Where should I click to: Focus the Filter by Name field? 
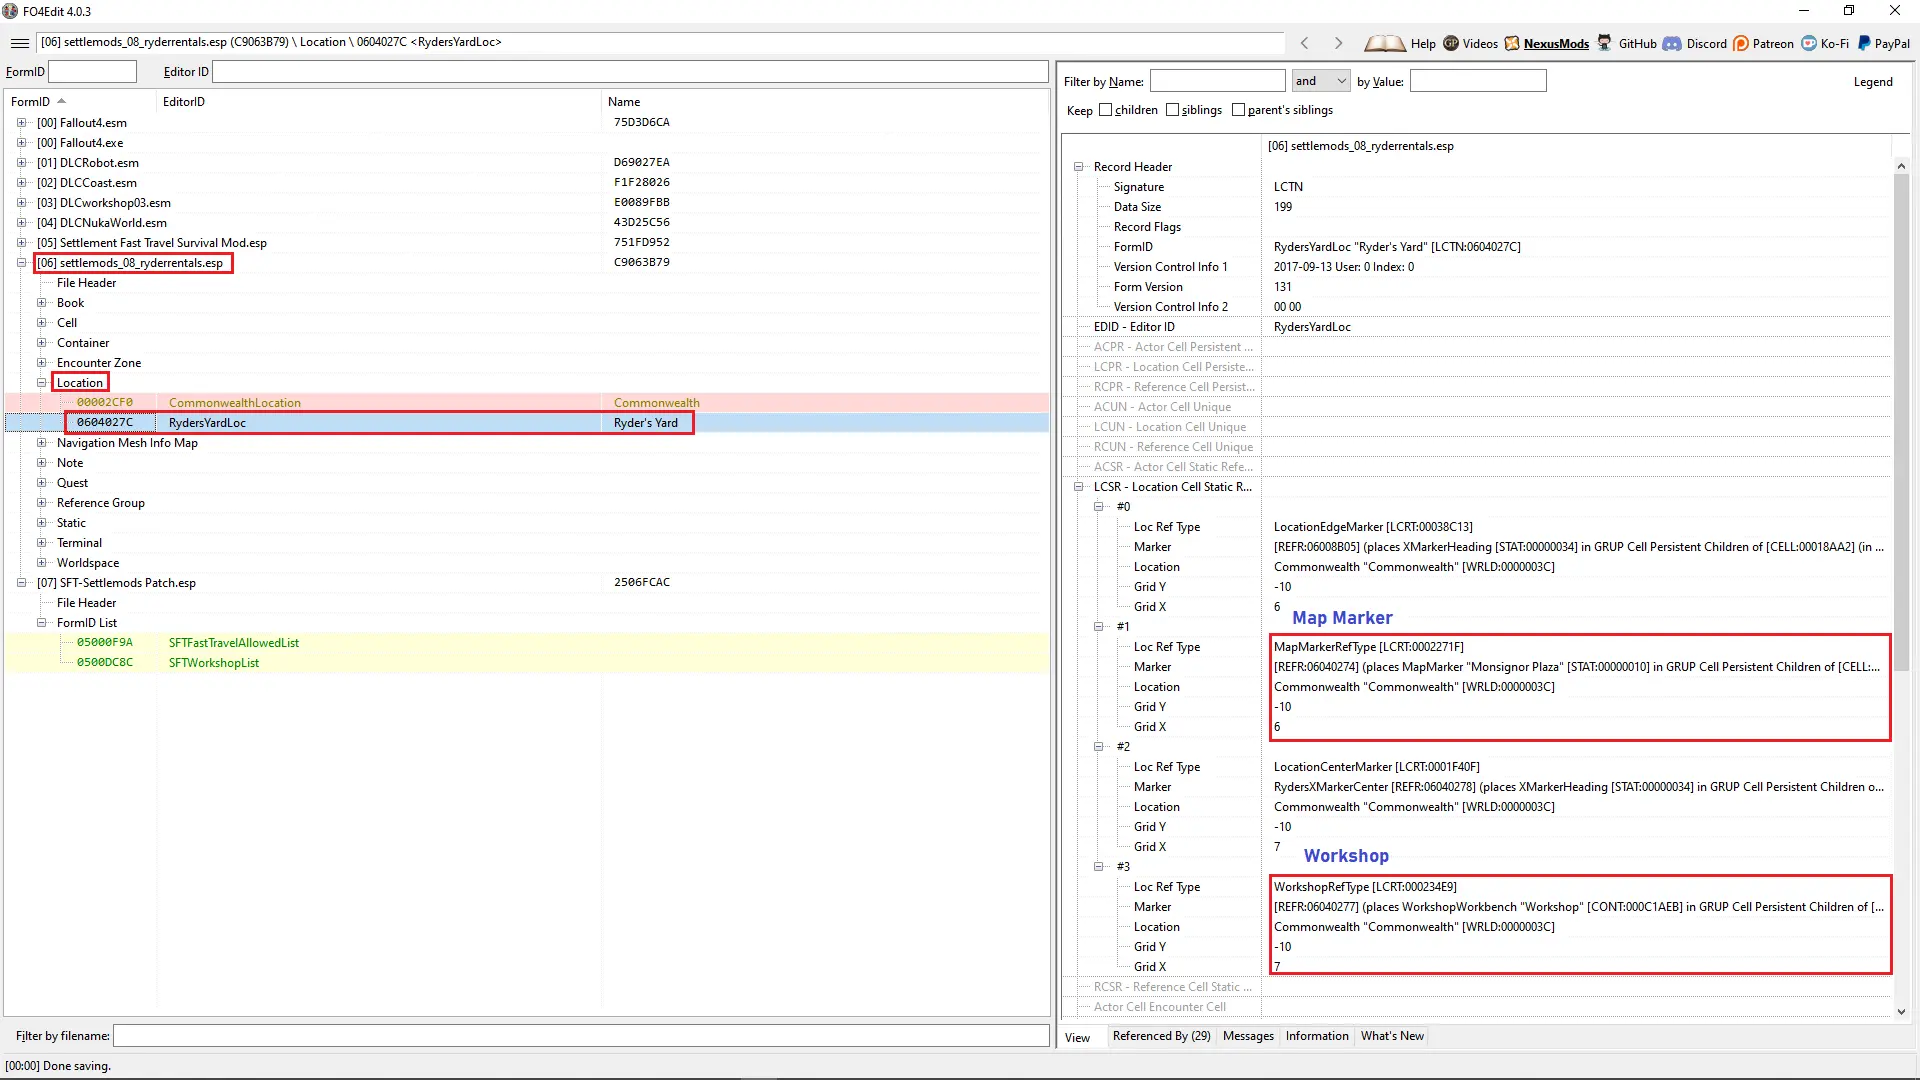1217,81
